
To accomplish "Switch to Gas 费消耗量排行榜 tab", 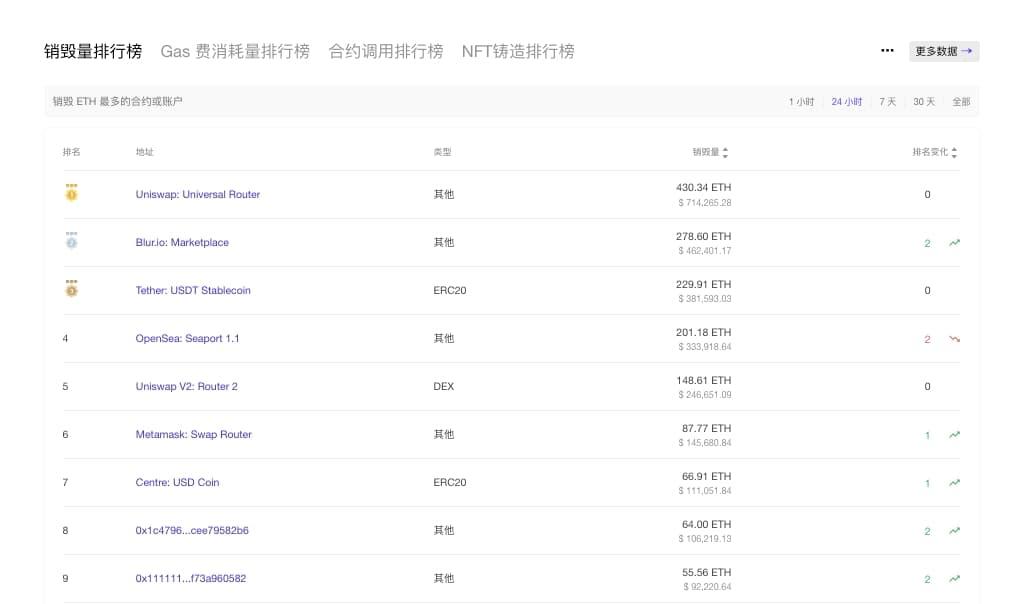I will click(x=235, y=51).
